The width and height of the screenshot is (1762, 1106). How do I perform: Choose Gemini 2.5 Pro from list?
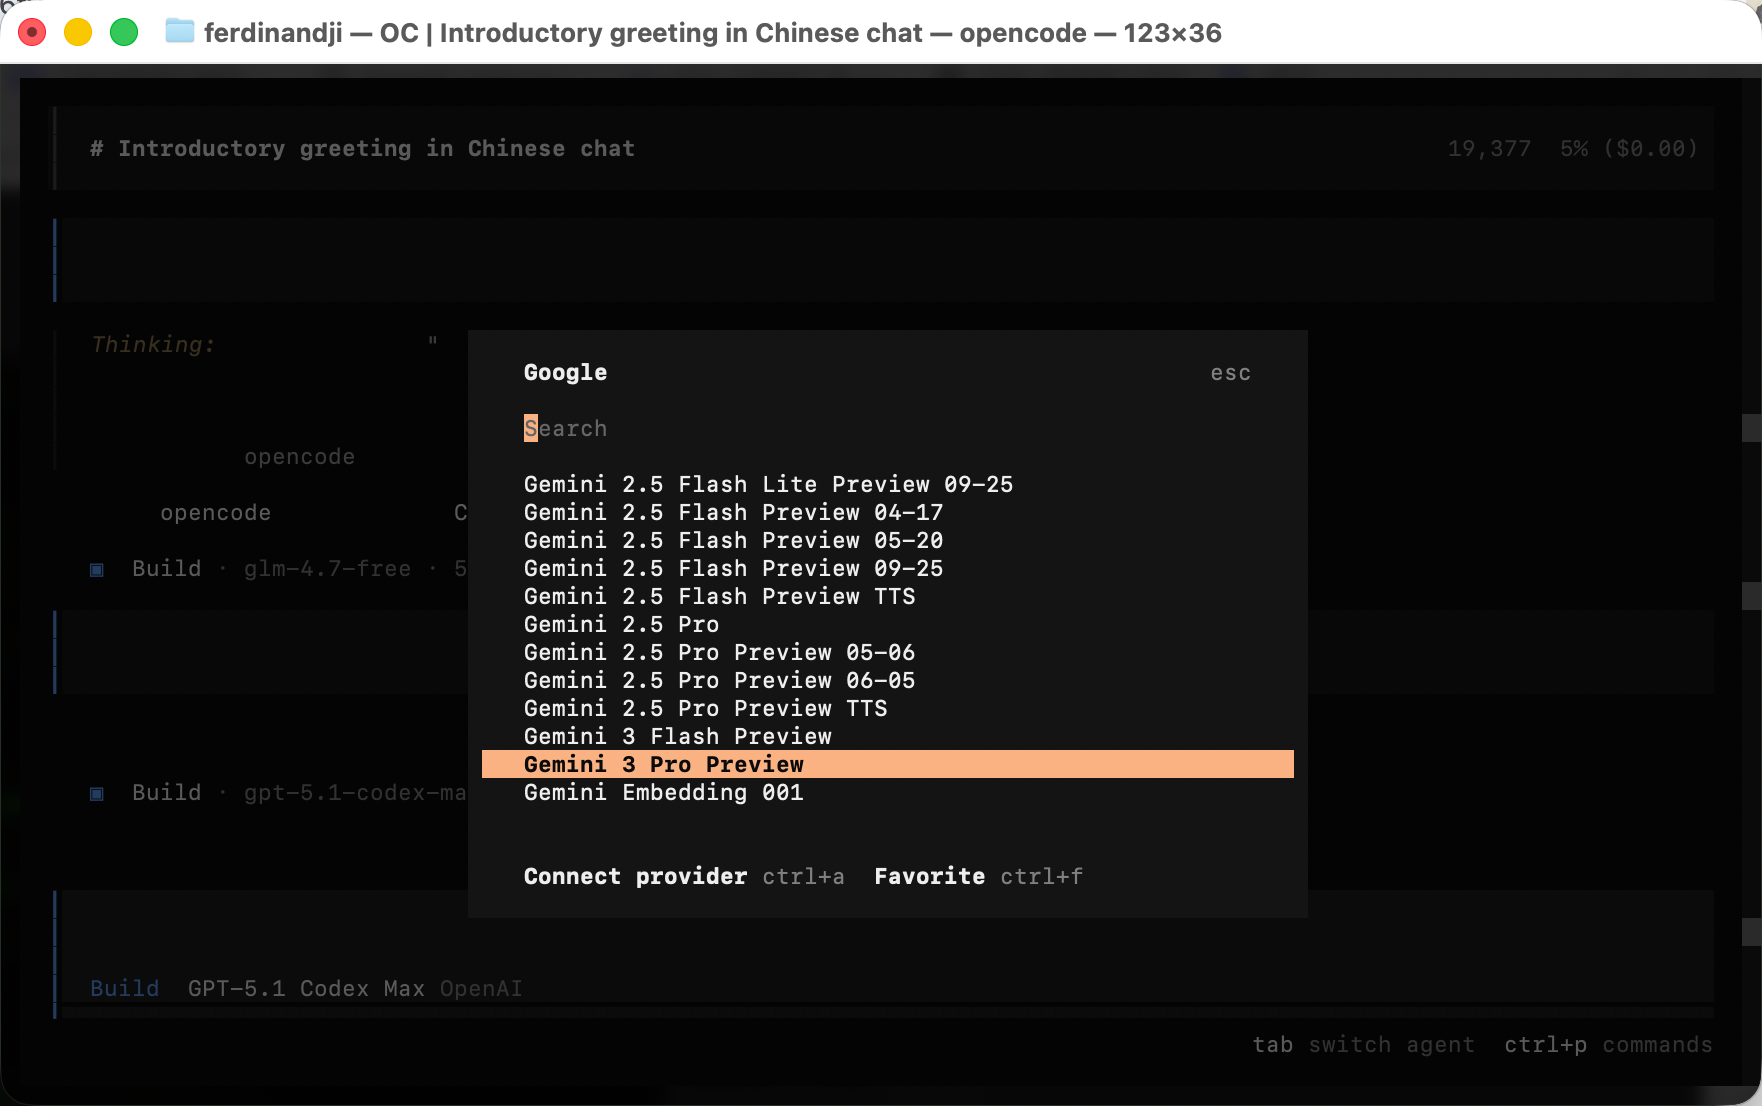621,624
